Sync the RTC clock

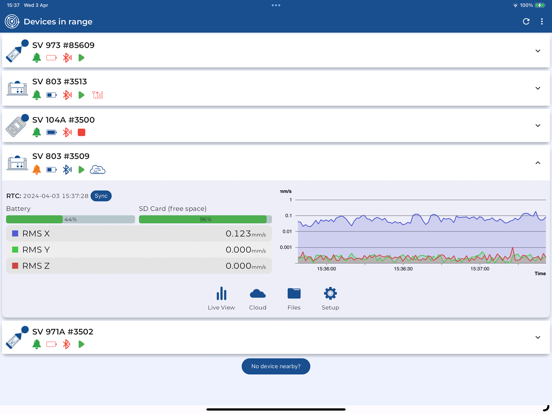click(101, 196)
